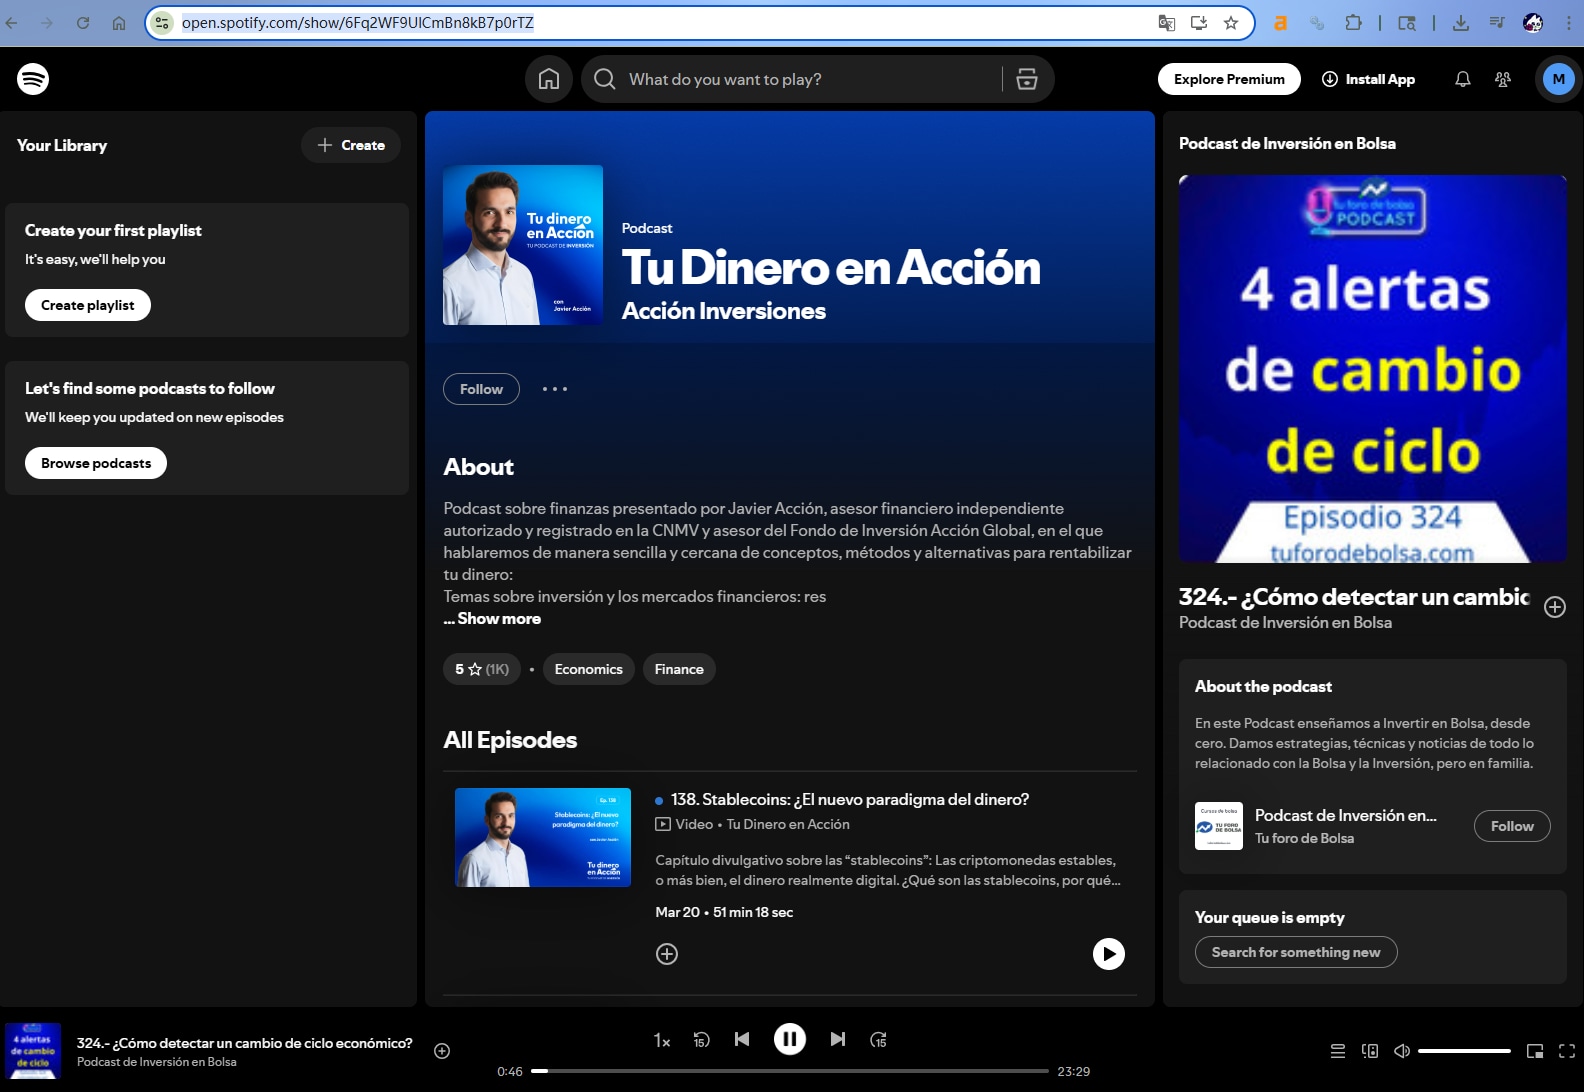Open browser Downloads
This screenshot has width=1584, height=1092.
click(x=1461, y=23)
